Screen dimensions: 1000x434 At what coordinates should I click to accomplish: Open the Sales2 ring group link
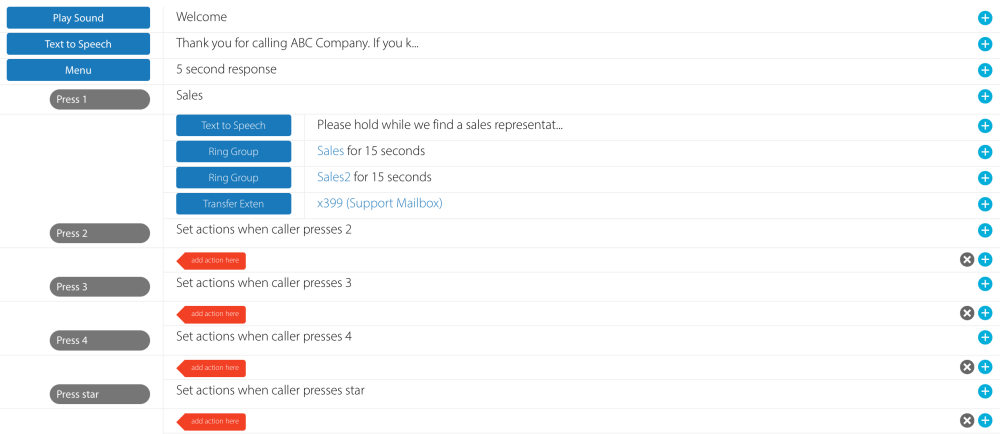[x=333, y=177]
